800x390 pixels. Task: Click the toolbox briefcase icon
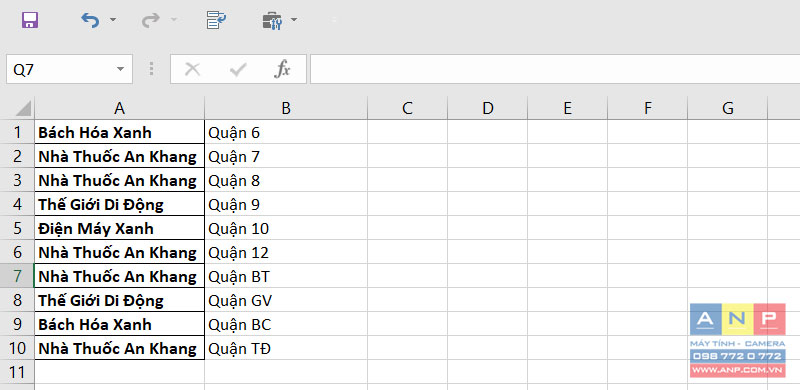[272, 20]
